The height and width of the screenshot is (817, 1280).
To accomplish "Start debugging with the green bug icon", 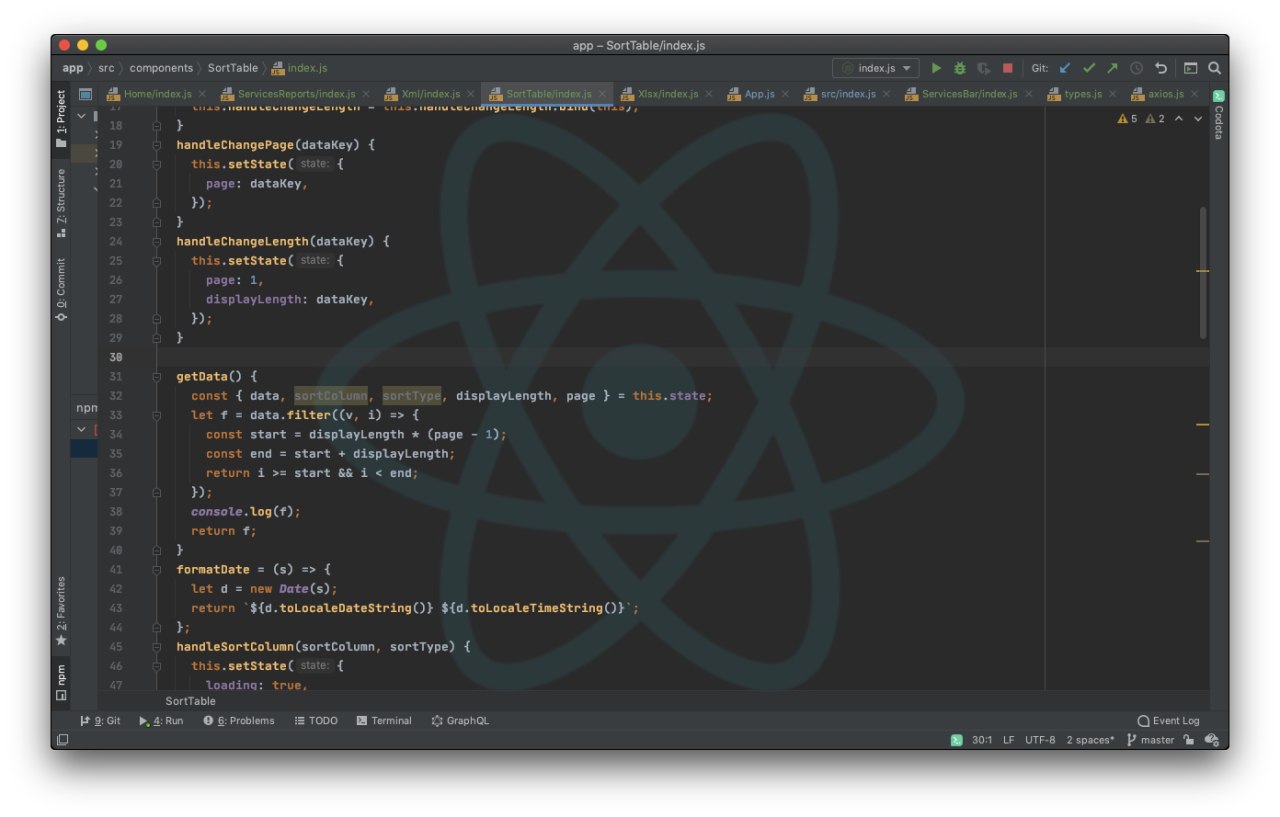I will tap(960, 68).
